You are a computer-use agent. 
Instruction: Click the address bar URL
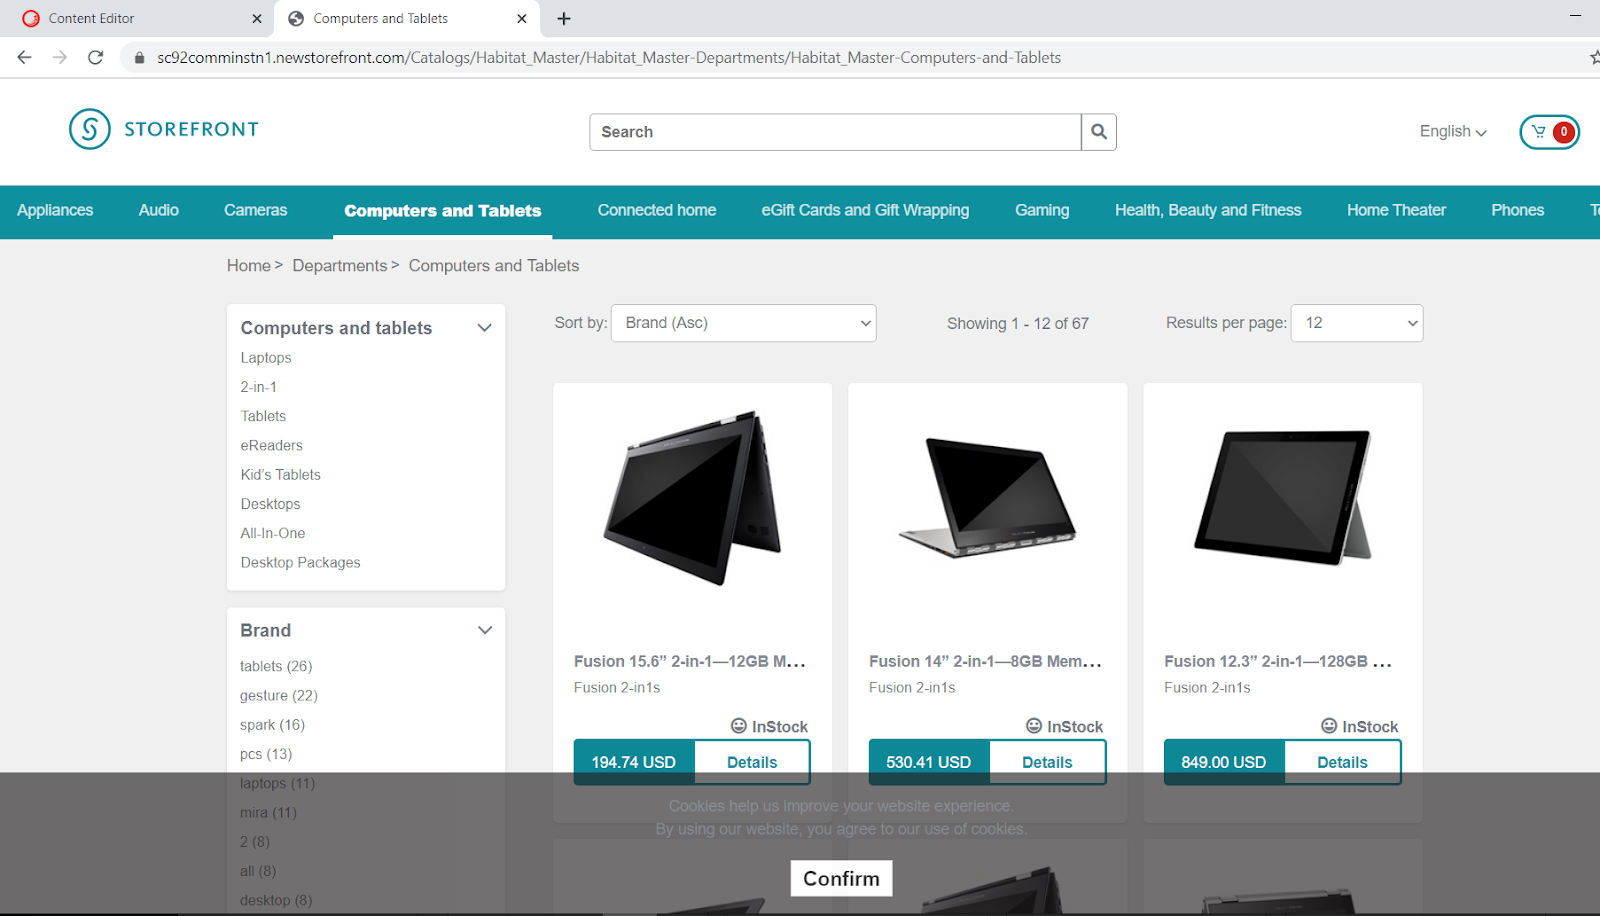pos(609,58)
